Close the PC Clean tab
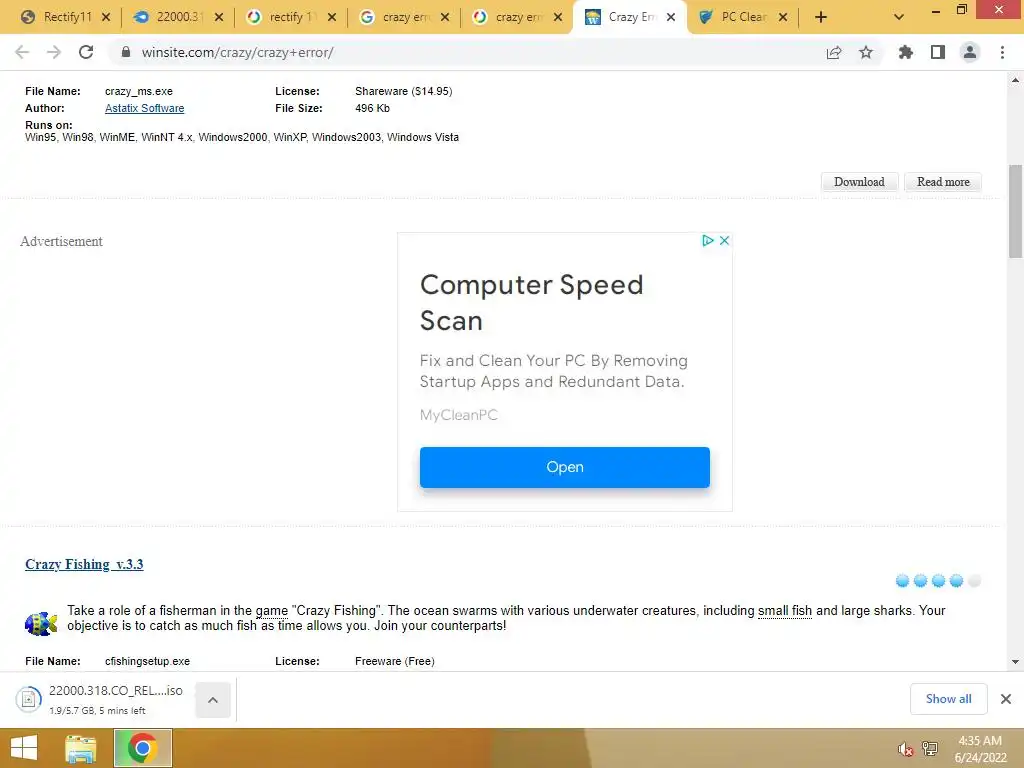Viewport: 1024px width, 768px height. 783,18
